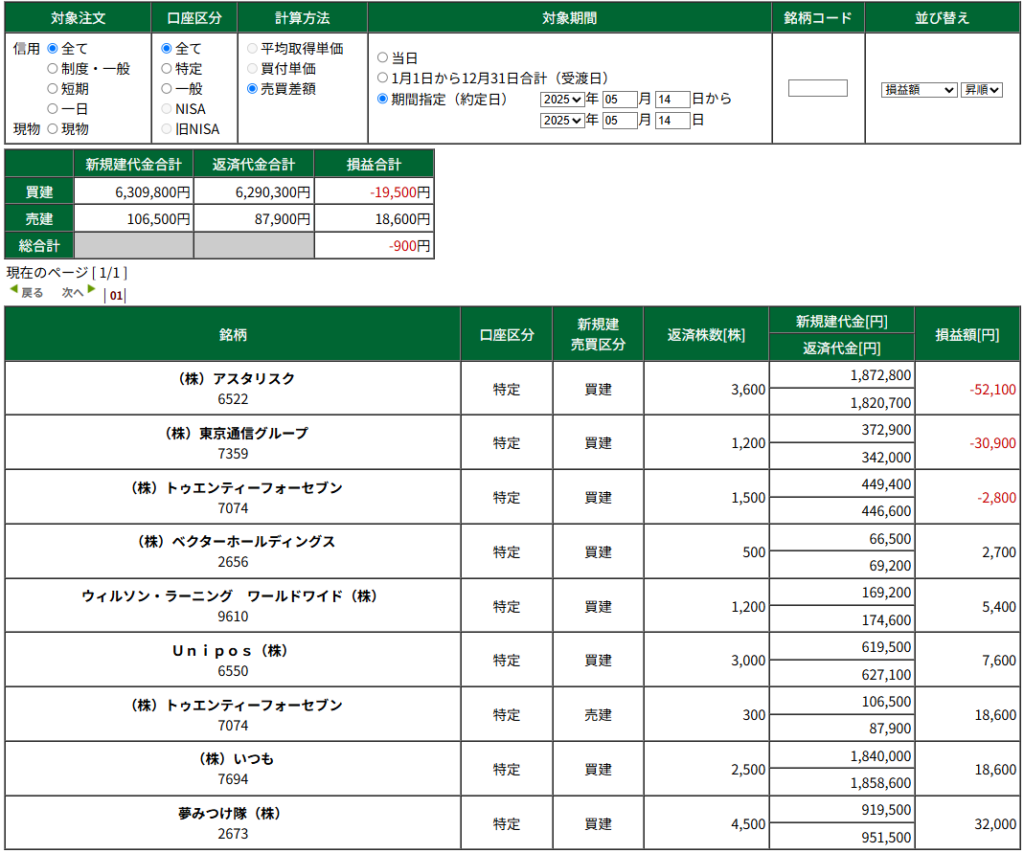
Task: Click ベクターホールディングス stock name
Action: [233, 541]
